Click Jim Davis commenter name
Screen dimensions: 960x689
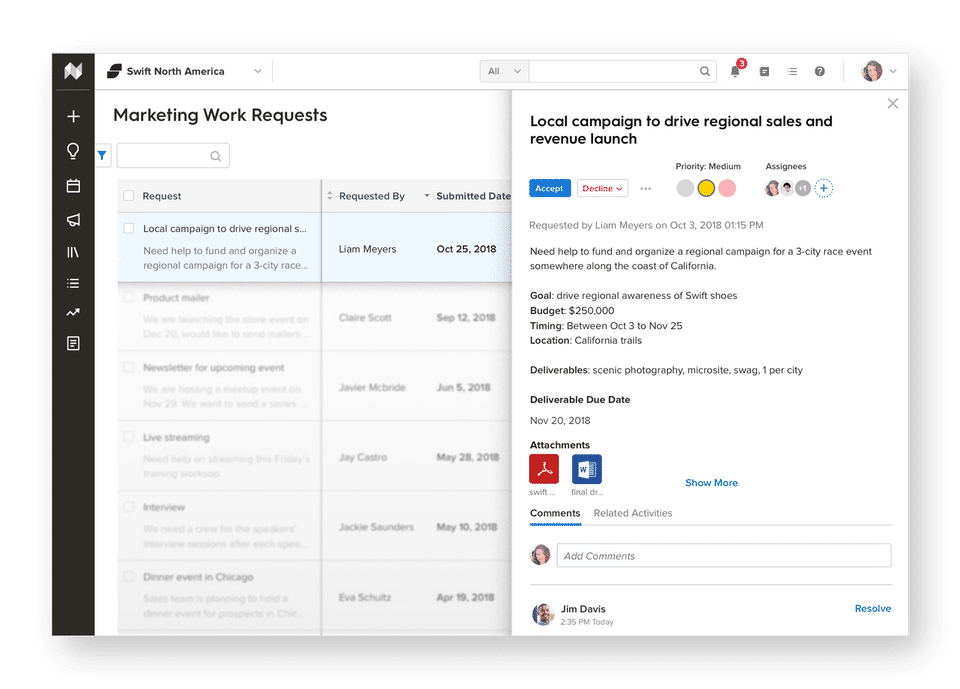pyautogui.click(x=583, y=609)
